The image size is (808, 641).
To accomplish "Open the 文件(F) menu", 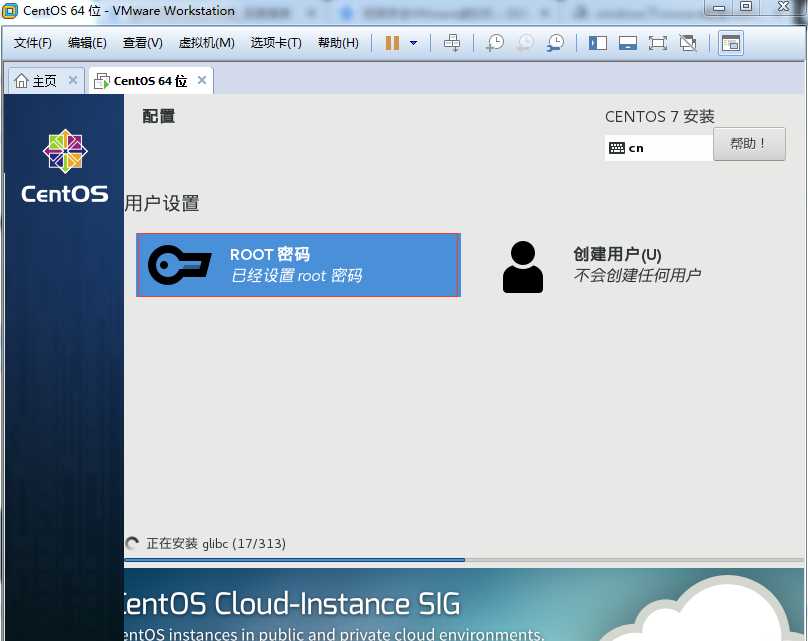I will click(x=32, y=43).
